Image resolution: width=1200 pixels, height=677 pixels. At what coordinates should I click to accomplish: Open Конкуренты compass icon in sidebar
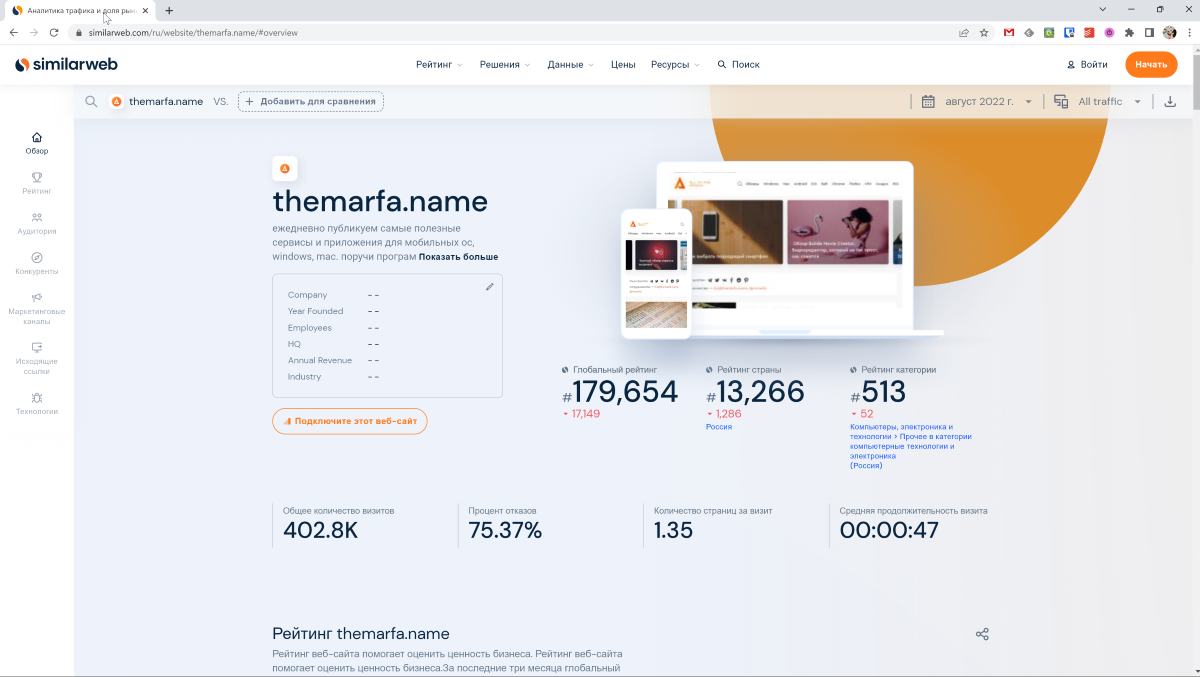coord(37,257)
